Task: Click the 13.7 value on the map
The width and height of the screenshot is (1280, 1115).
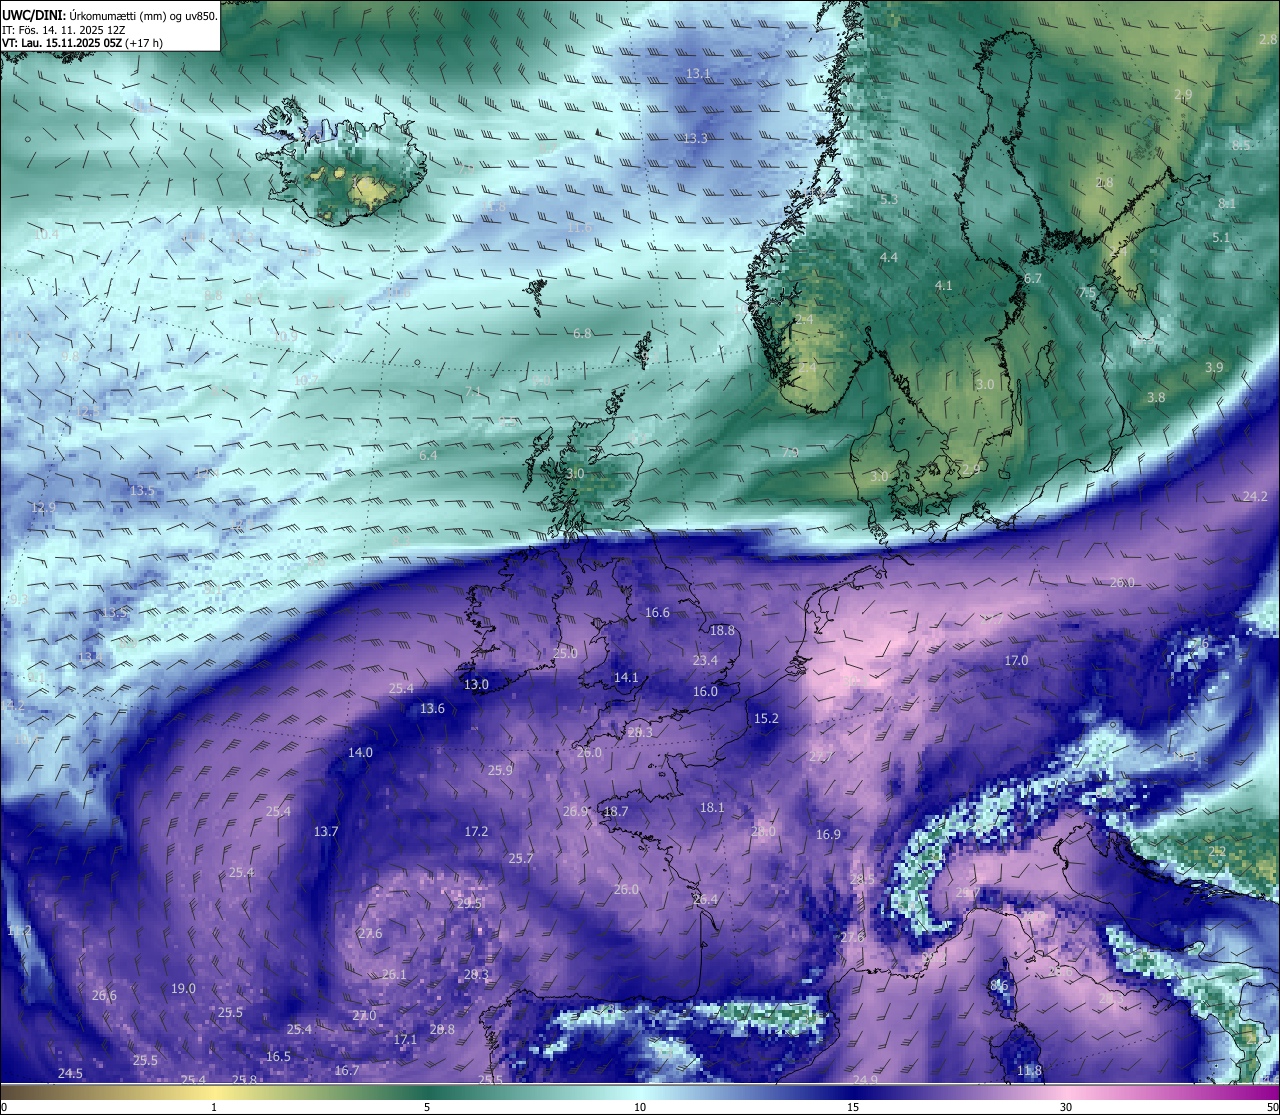Action: click(326, 832)
